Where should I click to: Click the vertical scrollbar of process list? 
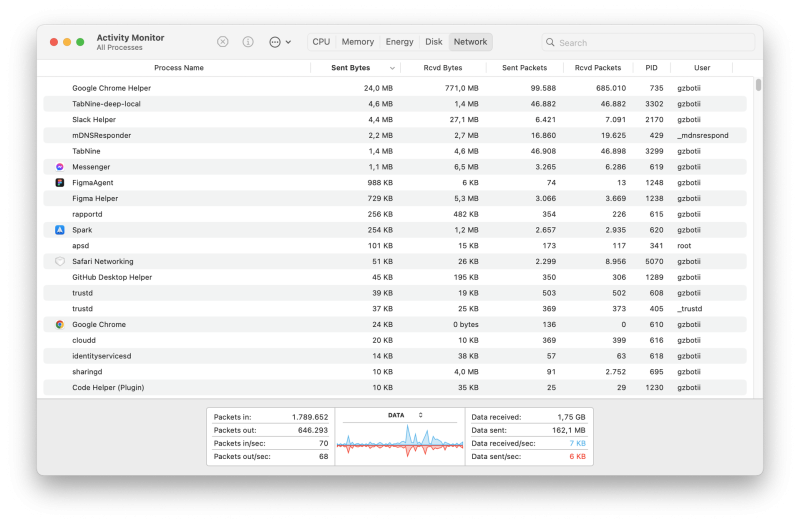click(759, 85)
